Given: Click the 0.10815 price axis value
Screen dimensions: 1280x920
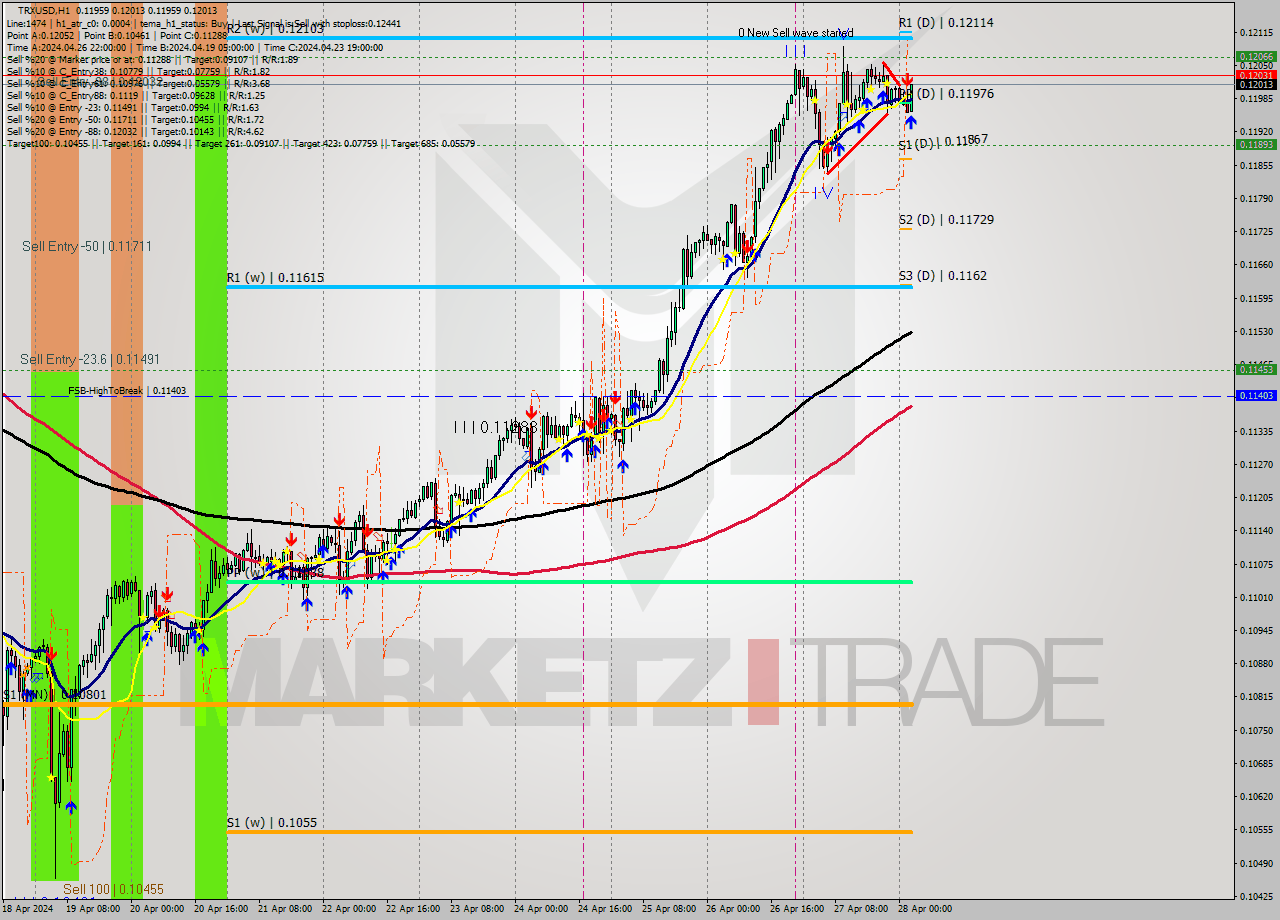Looking at the screenshot, I should click(1256, 697).
